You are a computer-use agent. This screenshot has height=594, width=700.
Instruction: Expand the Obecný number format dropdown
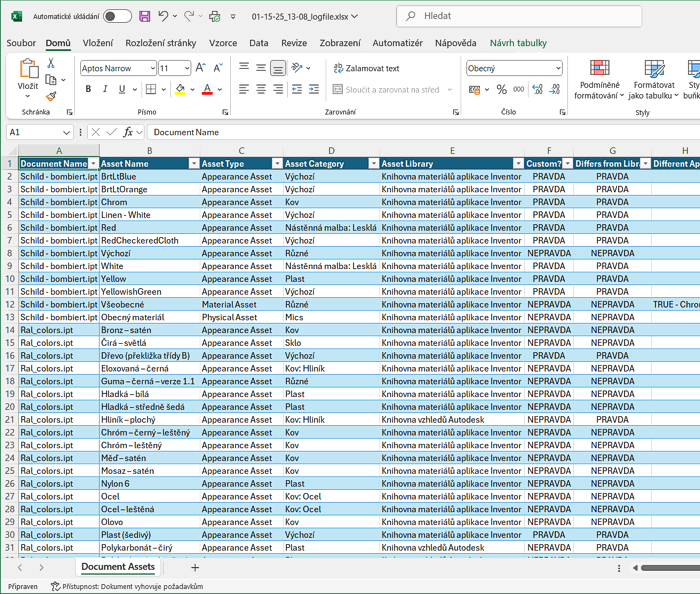pyautogui.click(x=557, y=68)
